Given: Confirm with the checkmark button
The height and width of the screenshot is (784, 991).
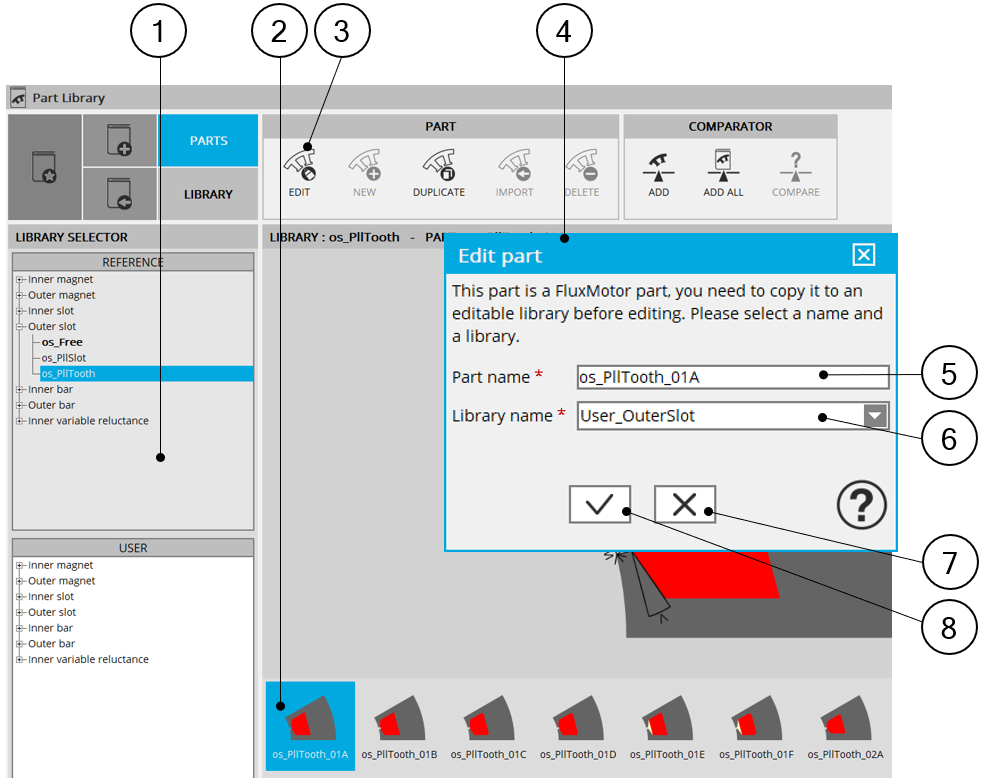Looking at the screenshot, I should pos(600,505).
